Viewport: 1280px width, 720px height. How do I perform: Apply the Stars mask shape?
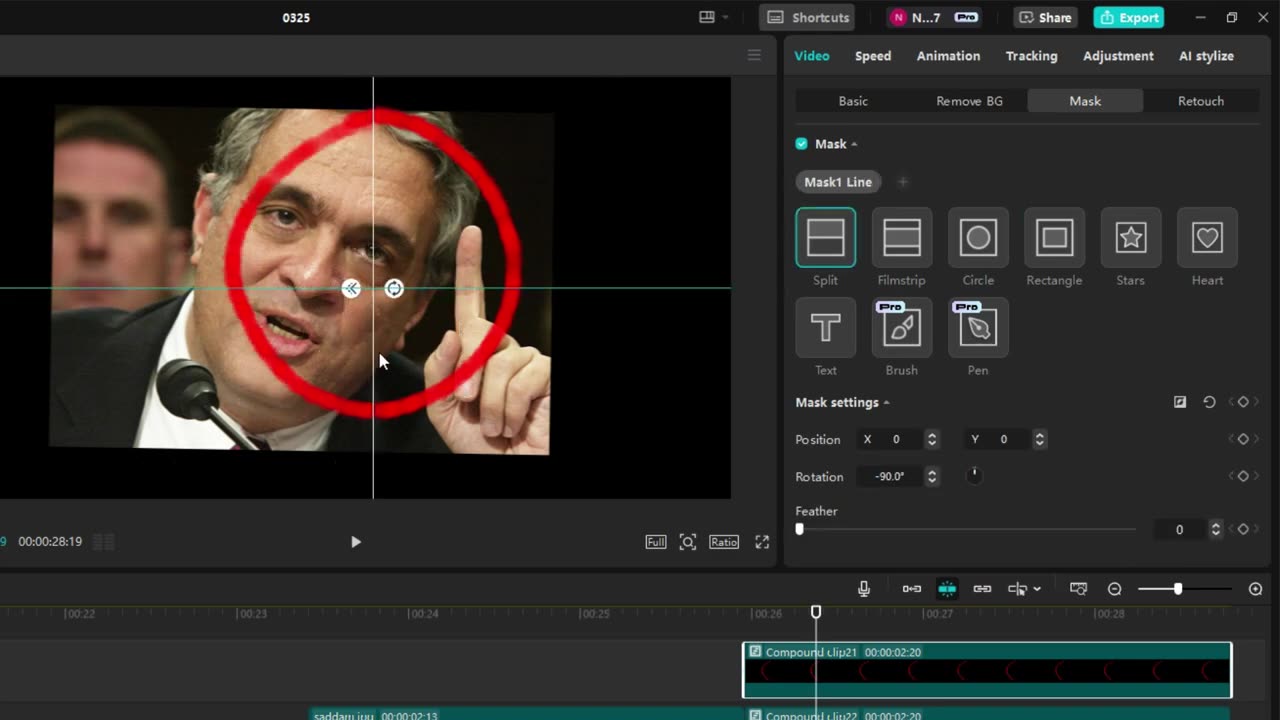click(1131, 238)
